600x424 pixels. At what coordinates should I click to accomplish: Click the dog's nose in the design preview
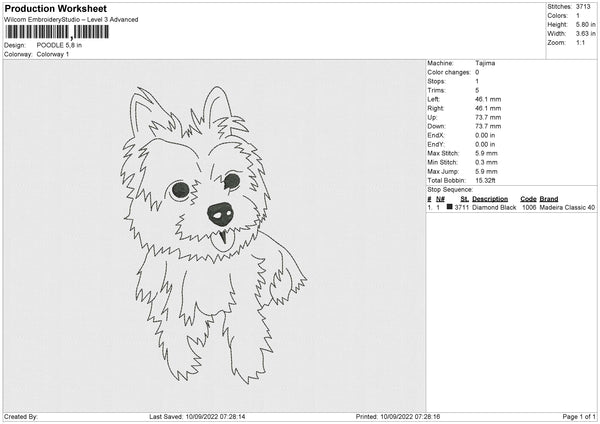click(x=220, y=214)
